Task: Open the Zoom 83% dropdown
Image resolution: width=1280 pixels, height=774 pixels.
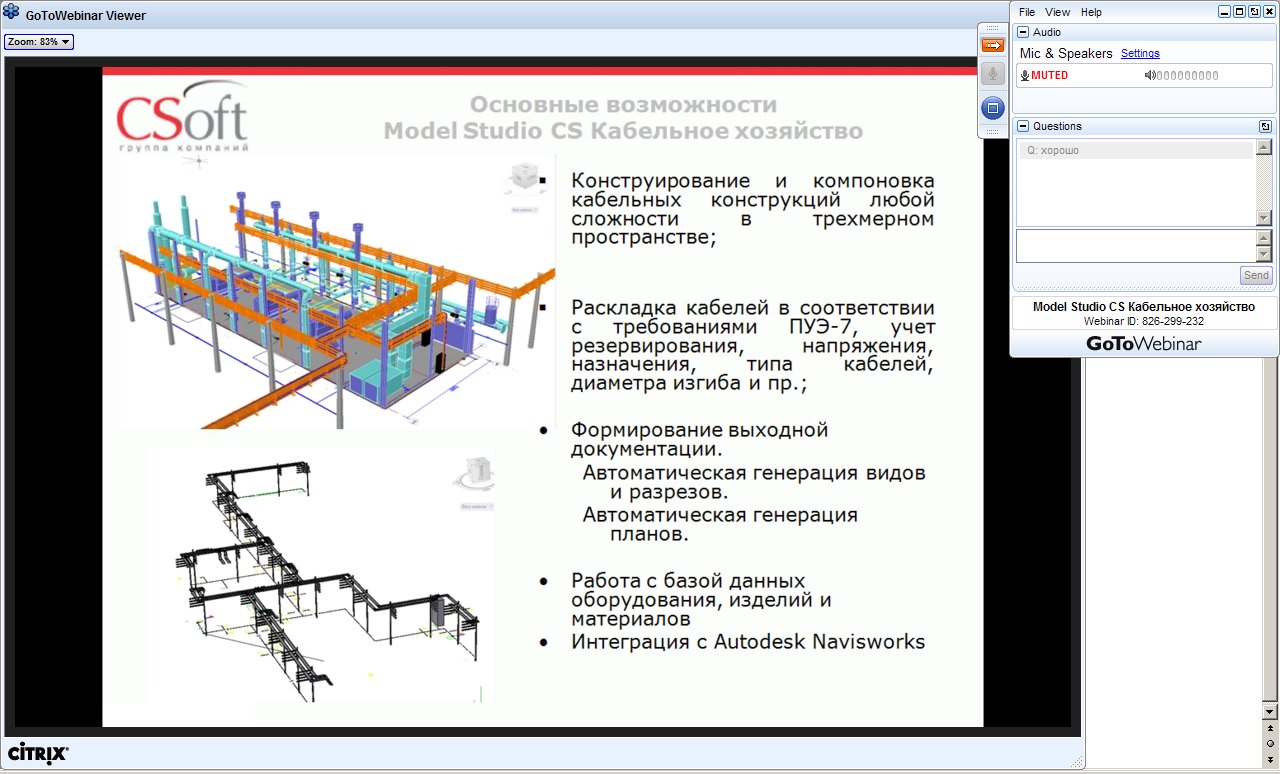Action: point(39,42)
